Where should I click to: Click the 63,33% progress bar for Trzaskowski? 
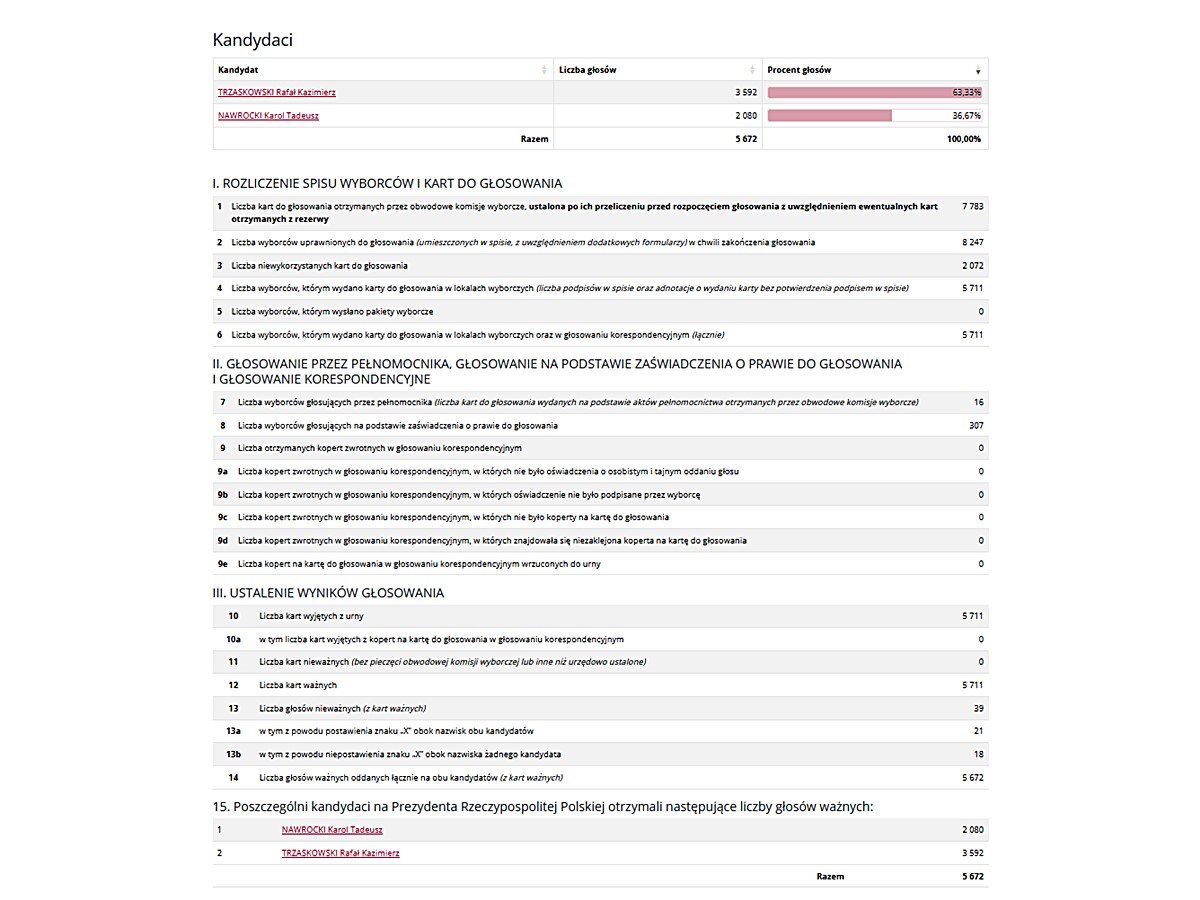874,93
